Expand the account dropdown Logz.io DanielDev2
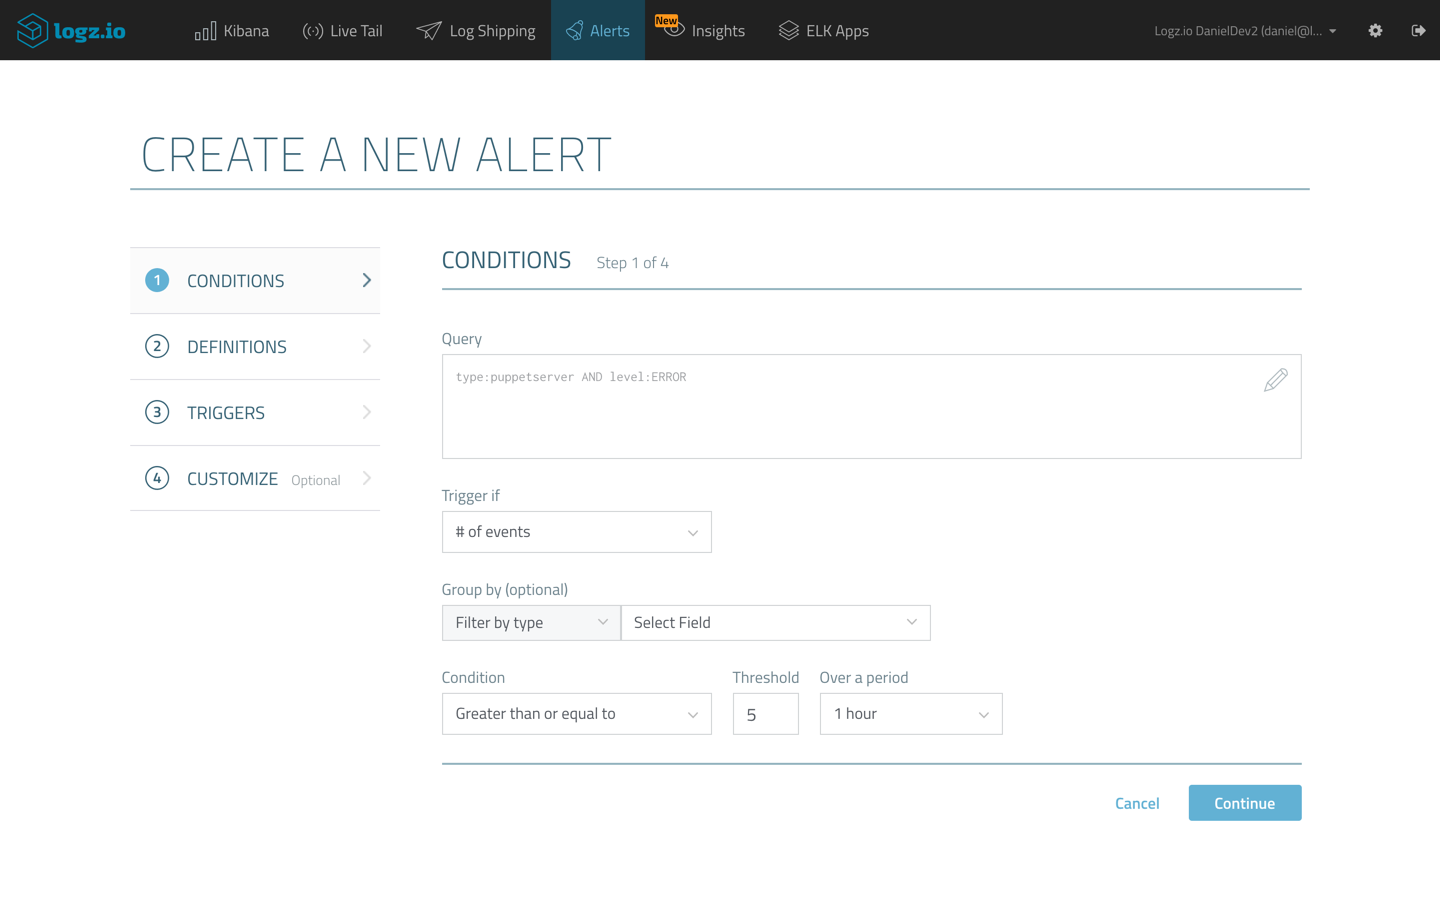Viewport: 1440px width, 900px height. point(1245,31)
